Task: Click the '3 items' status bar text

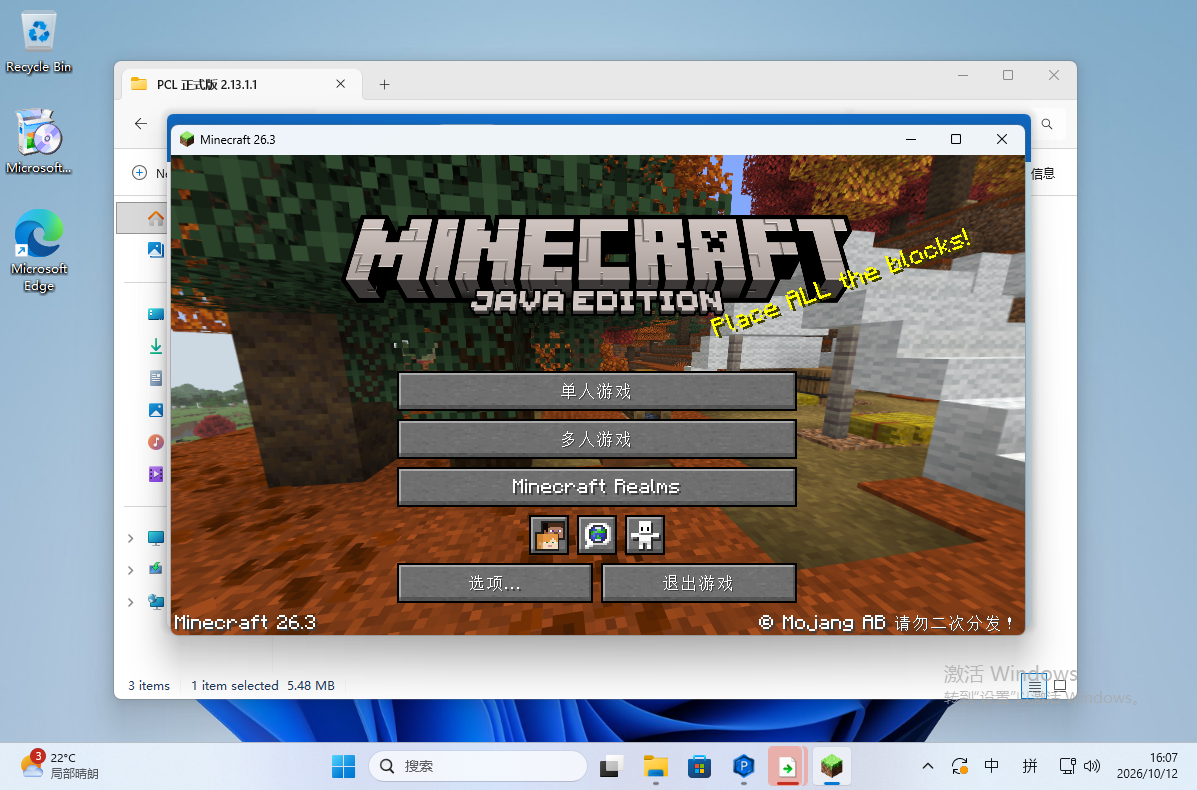Action: tap(149, 685)
